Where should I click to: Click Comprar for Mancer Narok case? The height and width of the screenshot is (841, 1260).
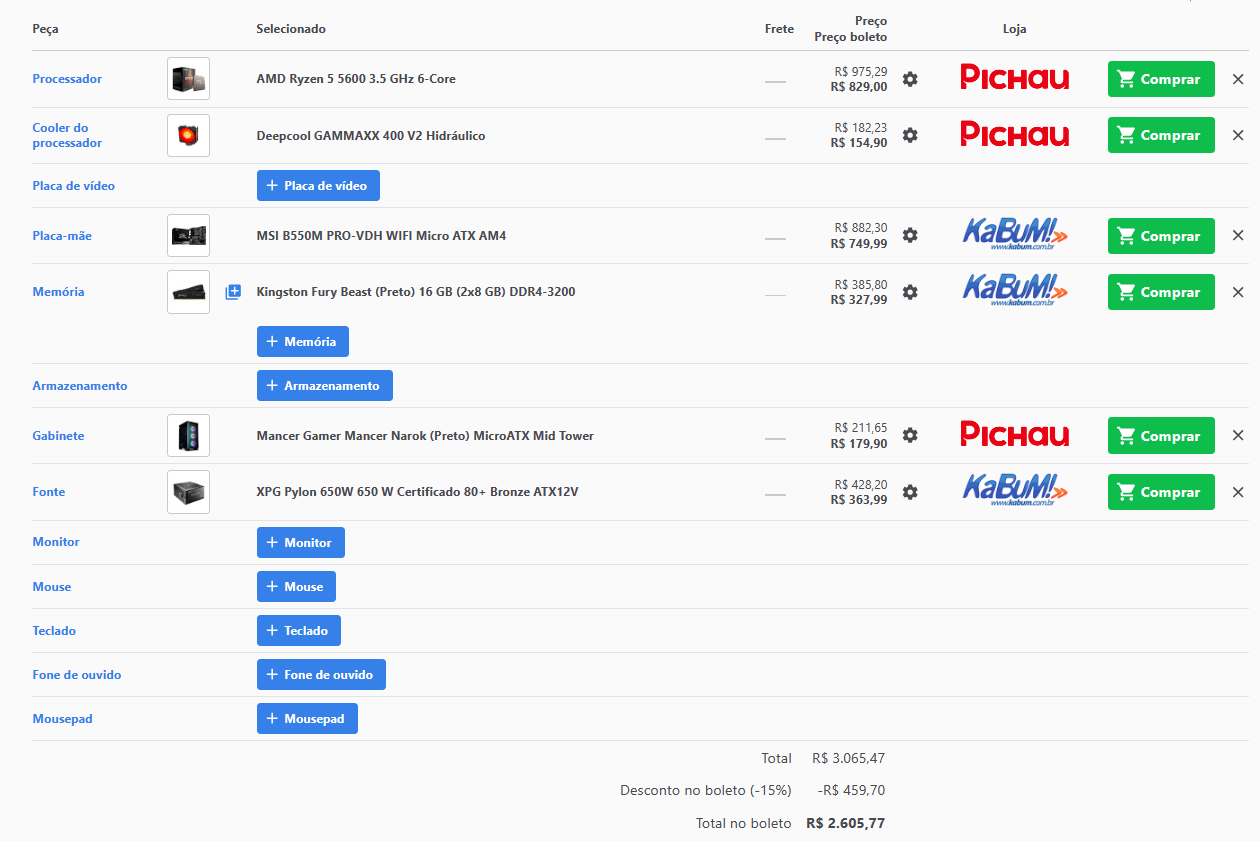coord(1161,436)
